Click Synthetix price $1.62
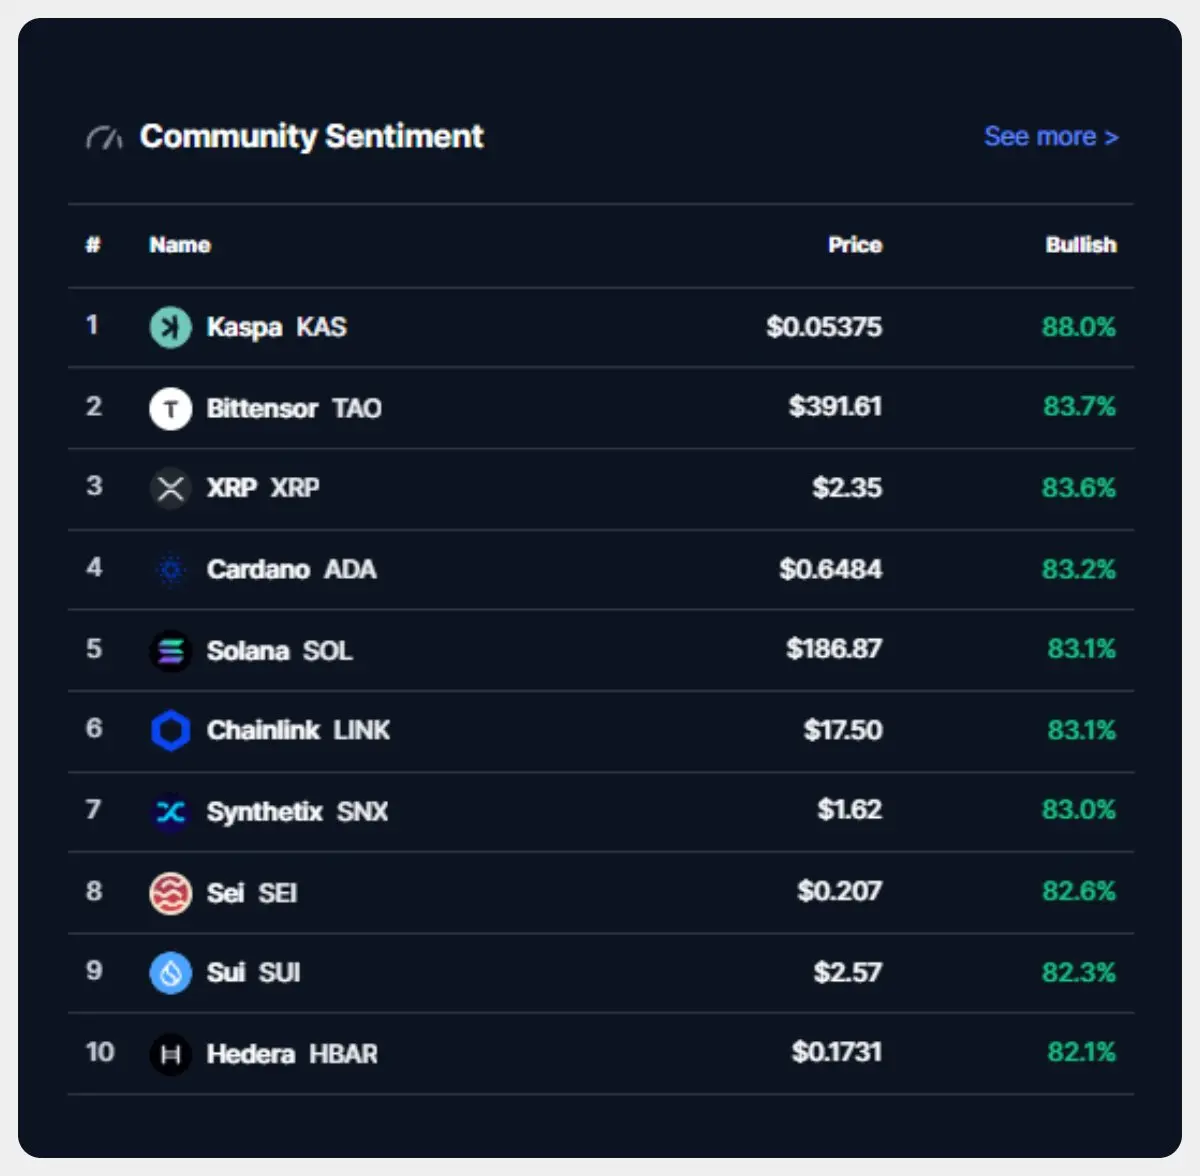Image resolution: width=1200 pixels, height=1176 pixels. pyautogui.click(x=850, y=810)
